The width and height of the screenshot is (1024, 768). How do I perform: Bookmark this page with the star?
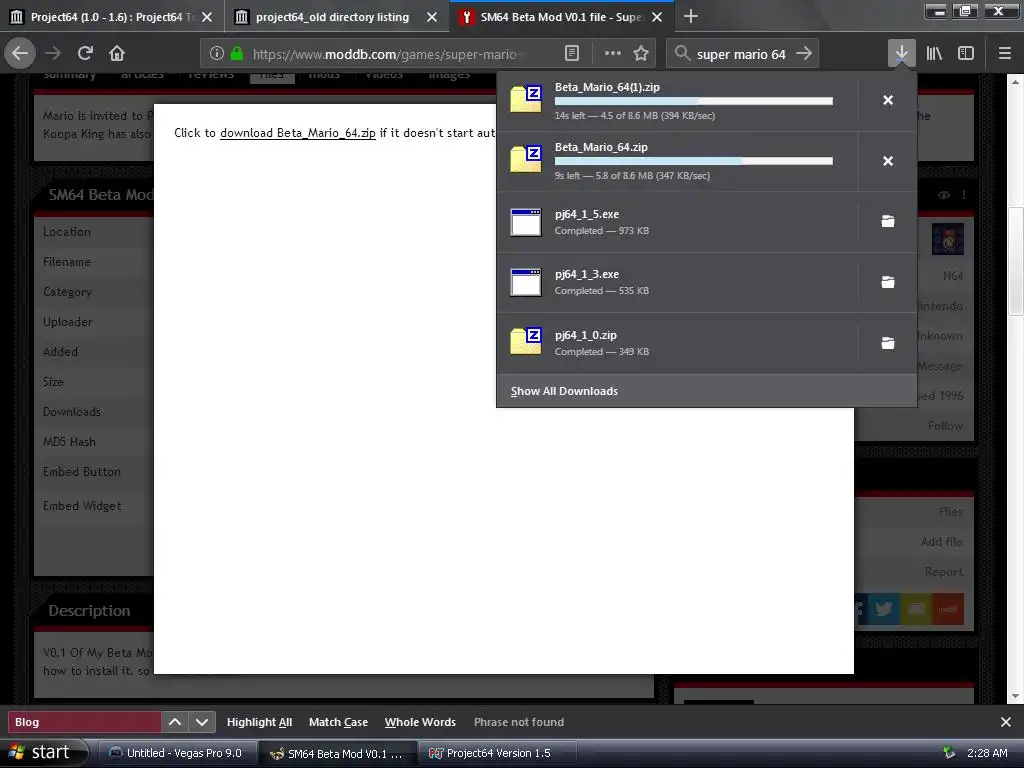click(x=641, y=54)
